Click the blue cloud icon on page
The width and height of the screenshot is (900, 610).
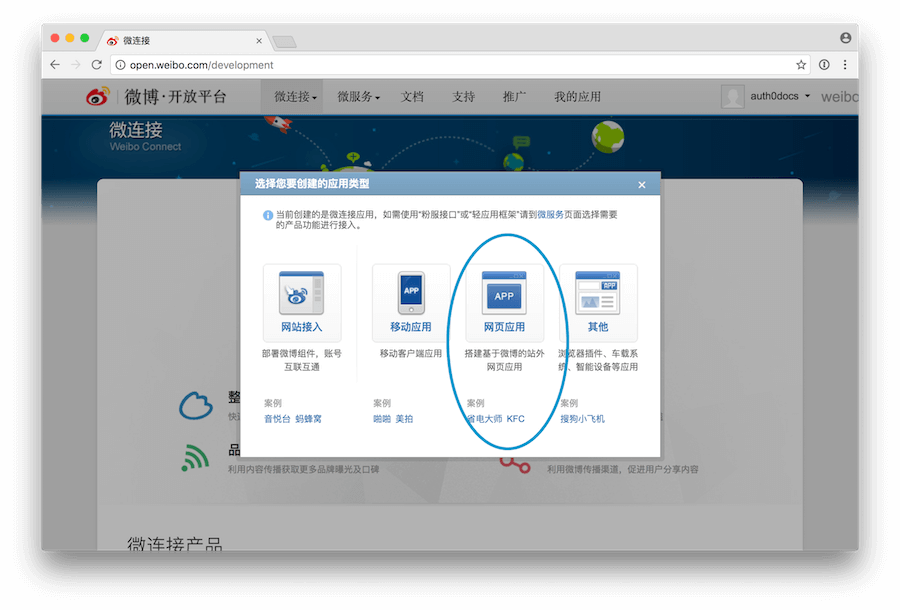coord(196,406)
